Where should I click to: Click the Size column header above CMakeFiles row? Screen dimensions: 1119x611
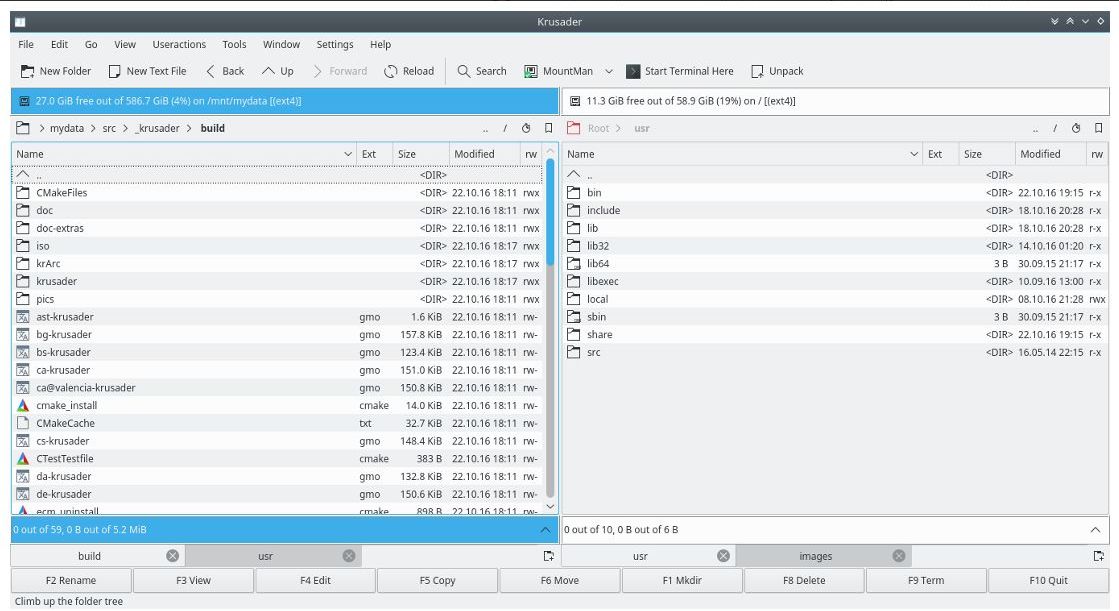point(420,154)
